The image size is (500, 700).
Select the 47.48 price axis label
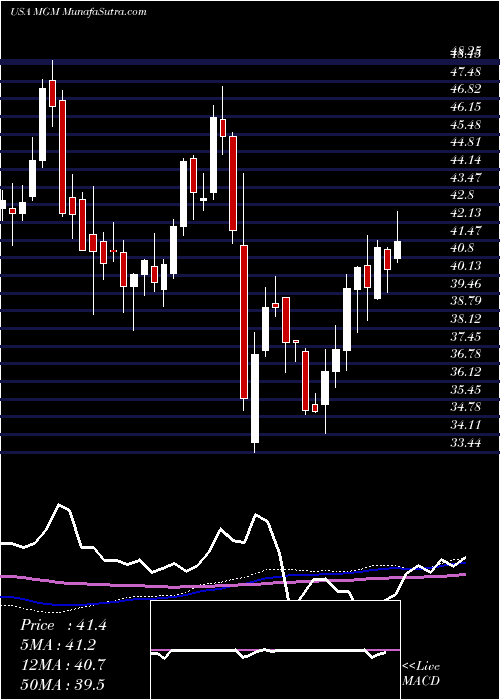point(465,72)
